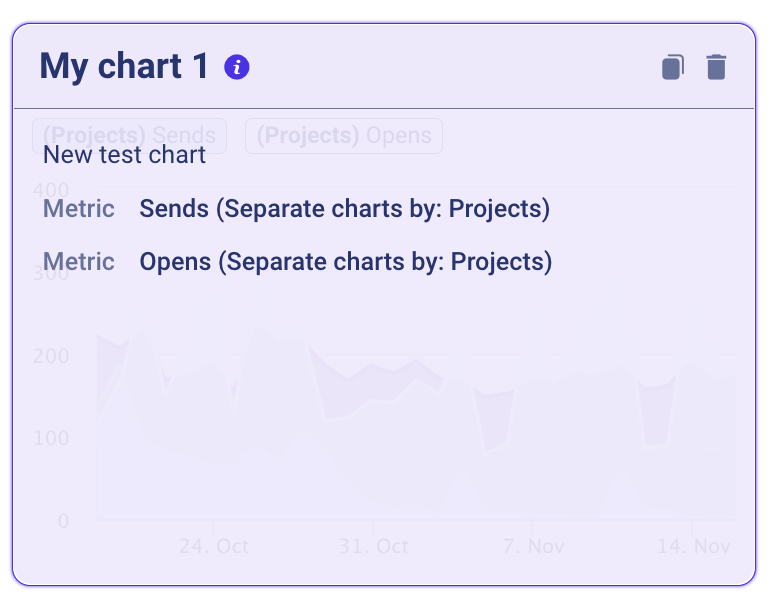
Task: Toggle the (Projects) Opens legend chip
Action: click(344, 135)
